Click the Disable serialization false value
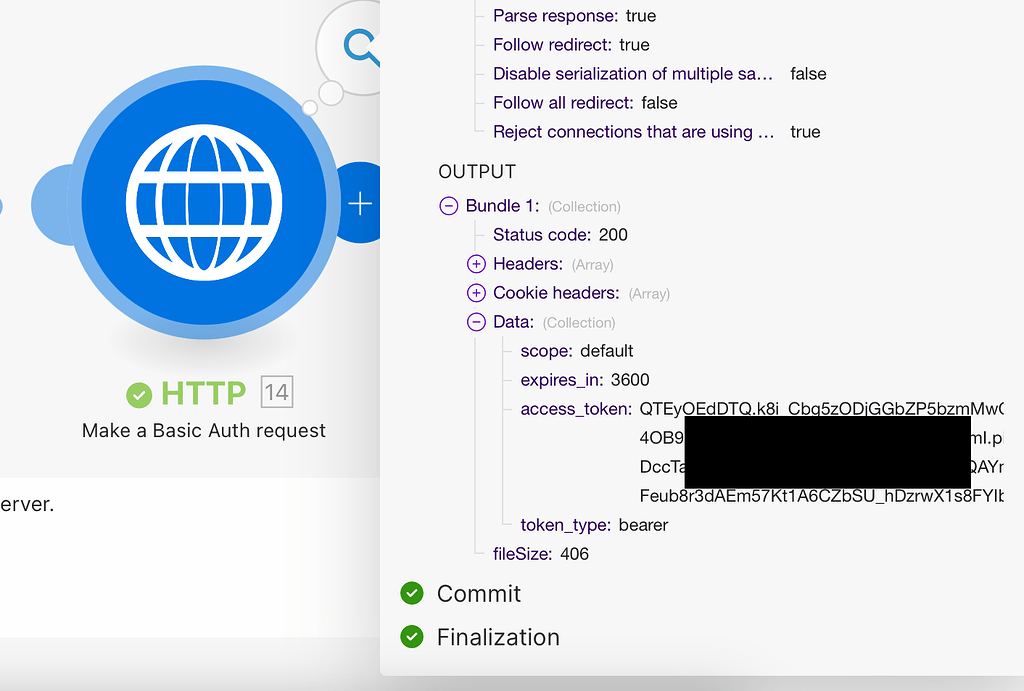The image size is (1024, 691). [807, 73]
